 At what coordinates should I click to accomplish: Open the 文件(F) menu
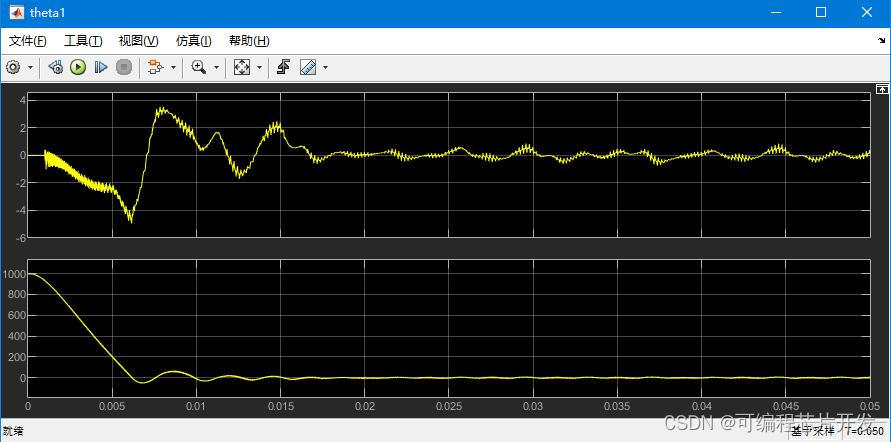tap(28, 41)
